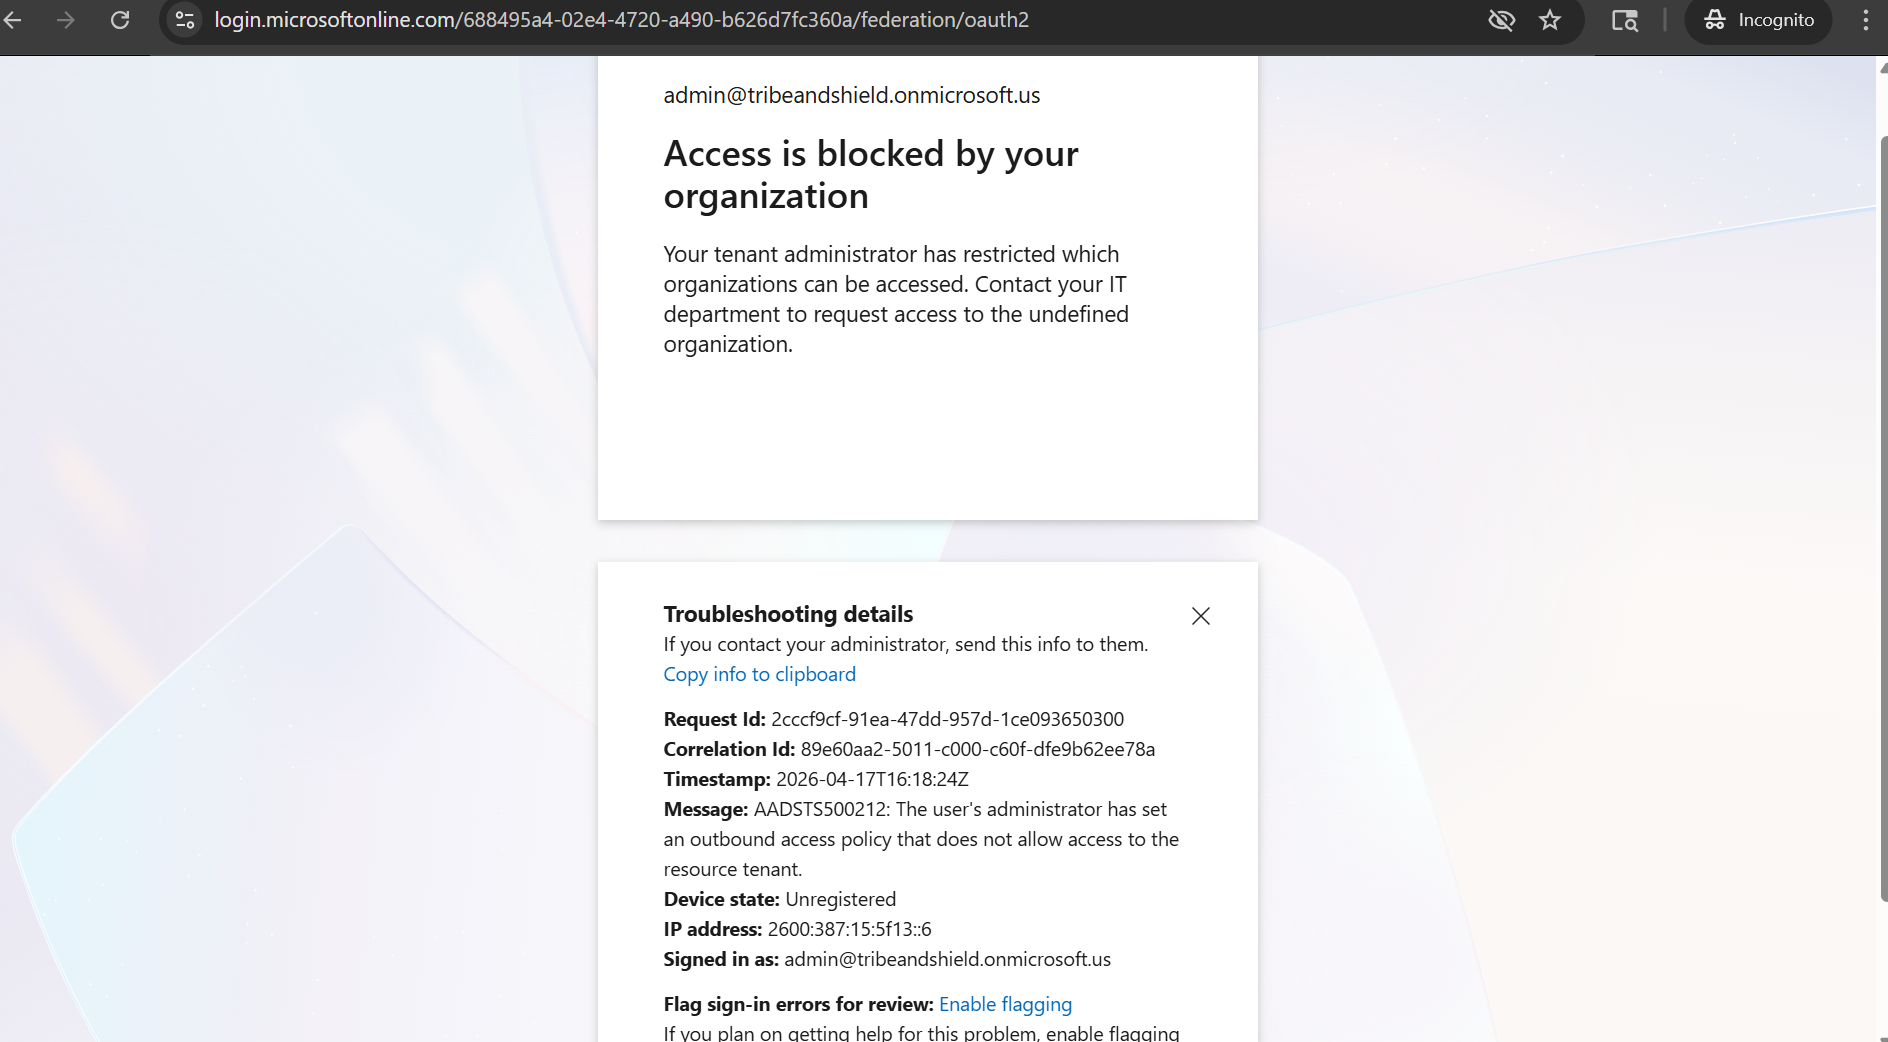
Task: Click the Request Id value text
Action: pyautogui.click(x=947, y=719)
